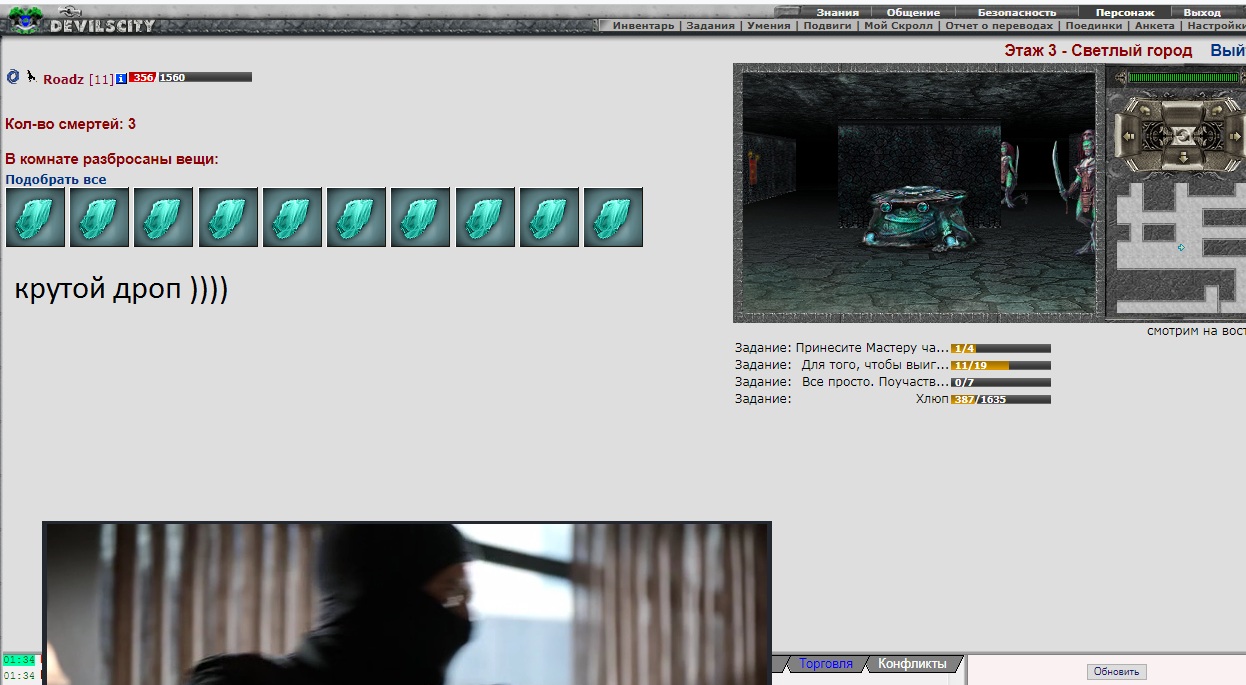Image resolution: width=1246 pixels, height=685 pixels.
Task: Switch to the Конфликты chat tab
Action: pyautogui.click(x=912, y=663)
